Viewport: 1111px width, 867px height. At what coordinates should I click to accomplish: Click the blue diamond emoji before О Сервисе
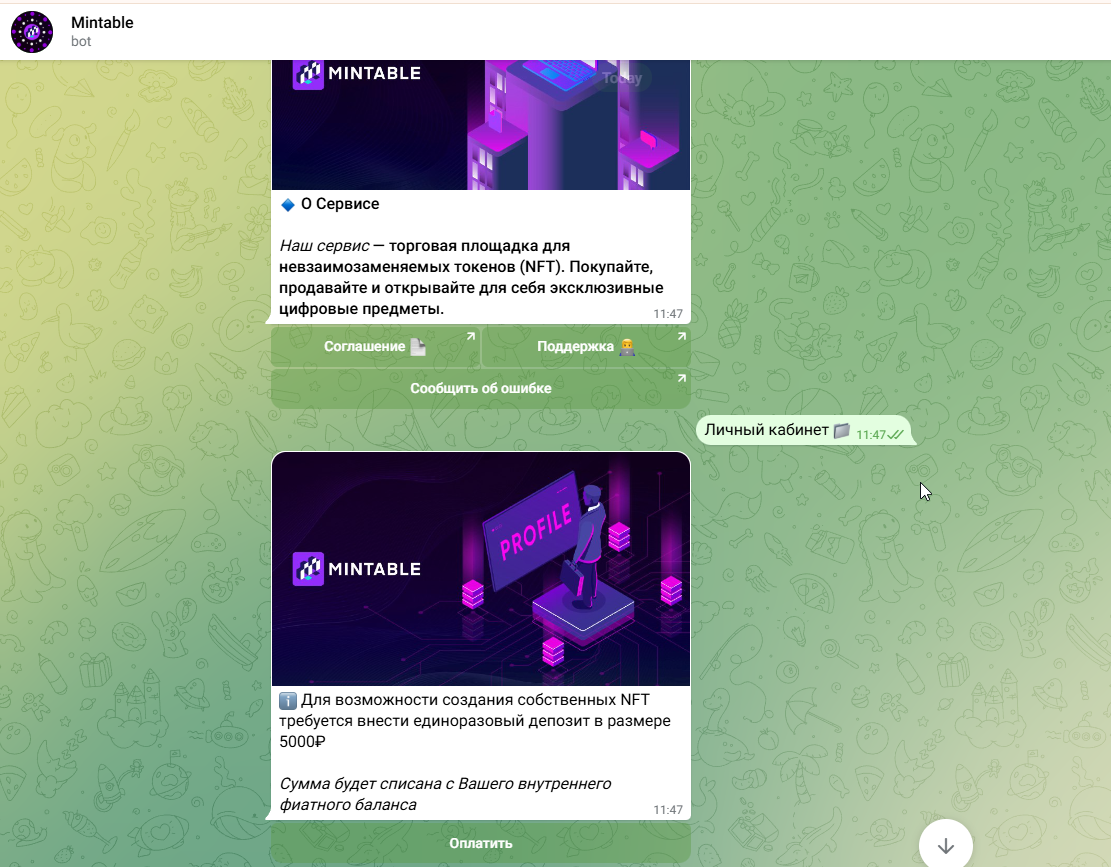tap(288, 205)
